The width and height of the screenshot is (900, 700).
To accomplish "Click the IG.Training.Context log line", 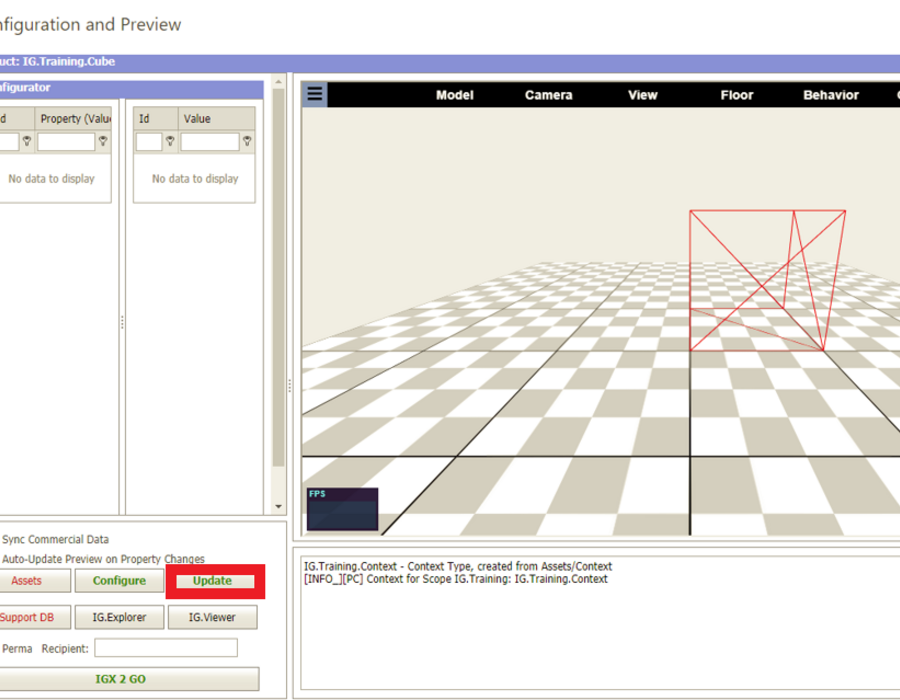I will pyautogui.click(x=457, y=566).
